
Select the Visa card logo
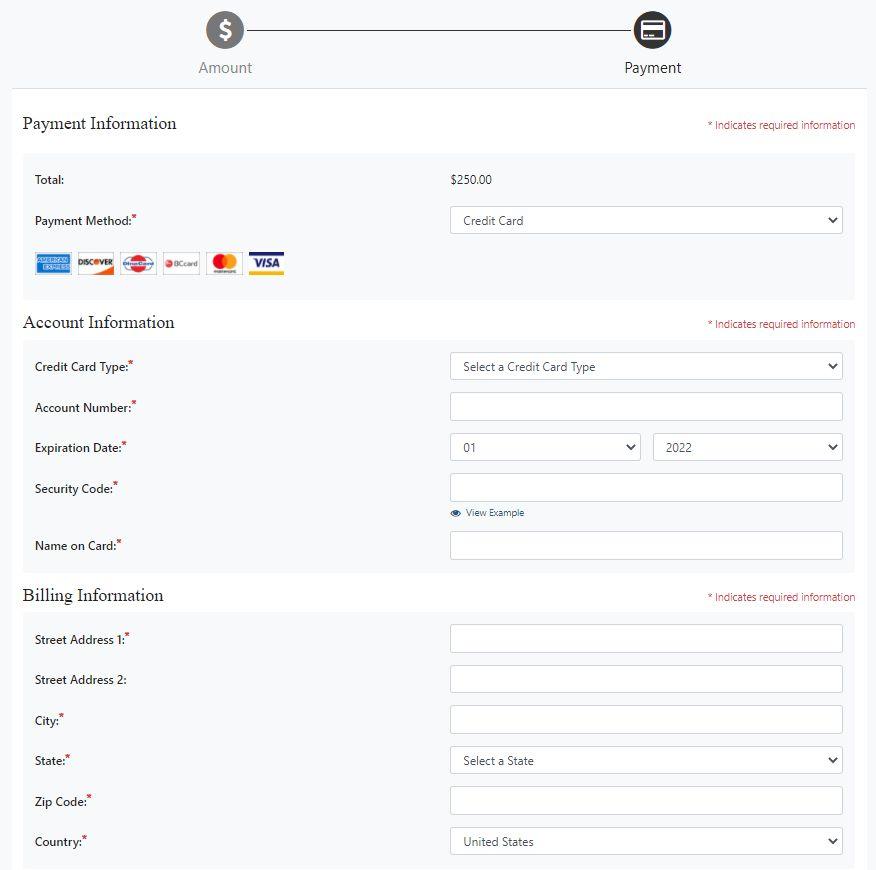(266, 263)
